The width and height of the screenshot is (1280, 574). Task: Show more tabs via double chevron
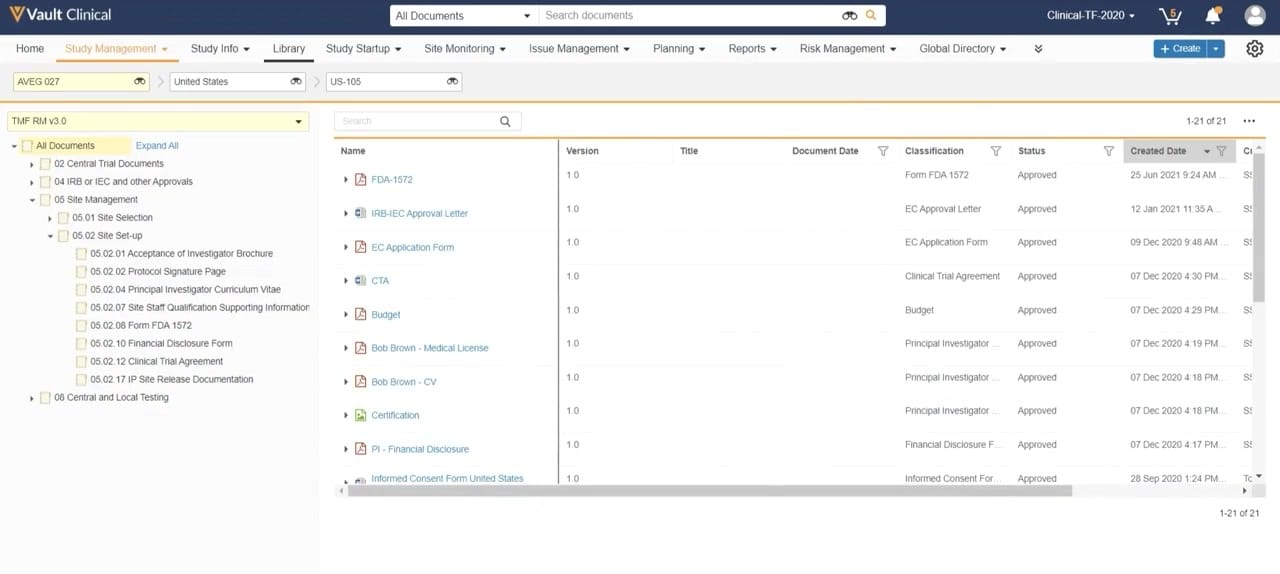1038,48
